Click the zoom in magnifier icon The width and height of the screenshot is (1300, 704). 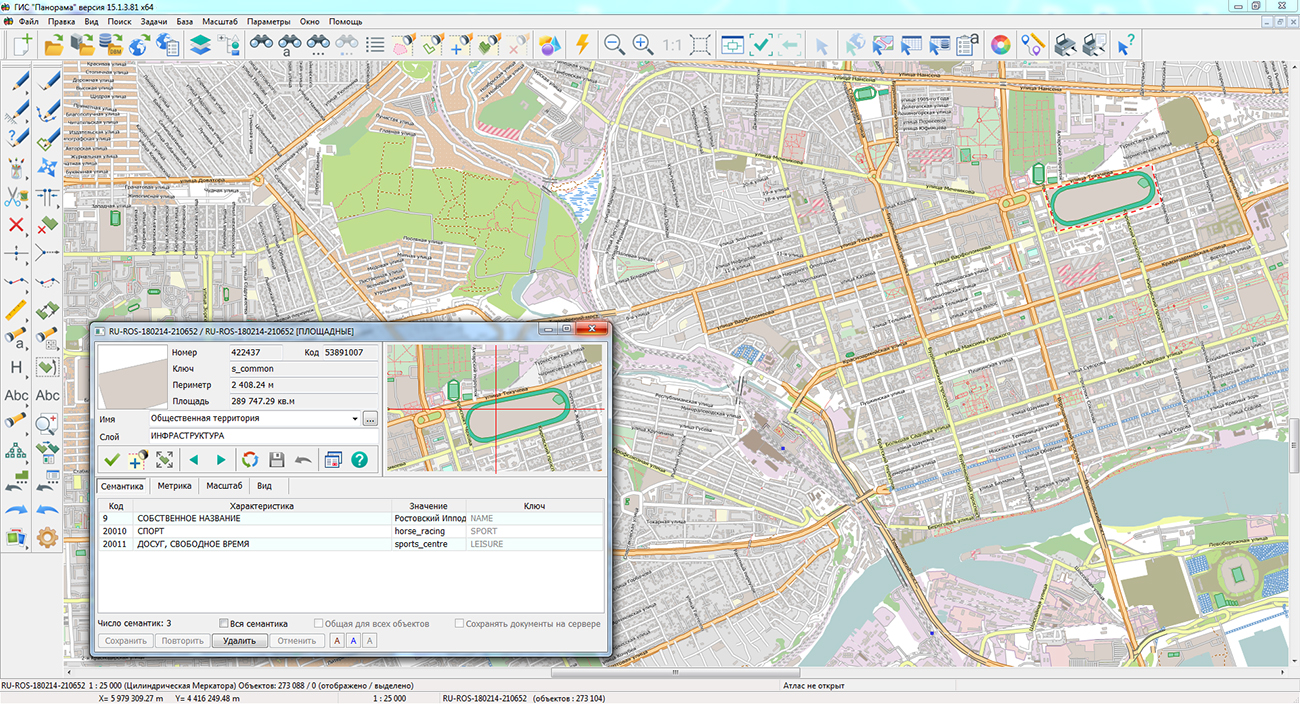click(643, 44)
